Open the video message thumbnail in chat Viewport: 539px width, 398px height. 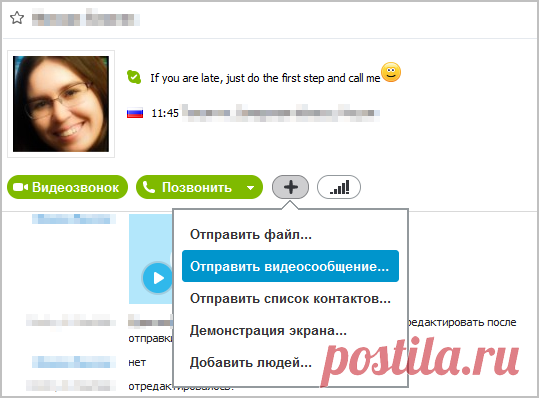pyautogui.click(x=151, y=259)
